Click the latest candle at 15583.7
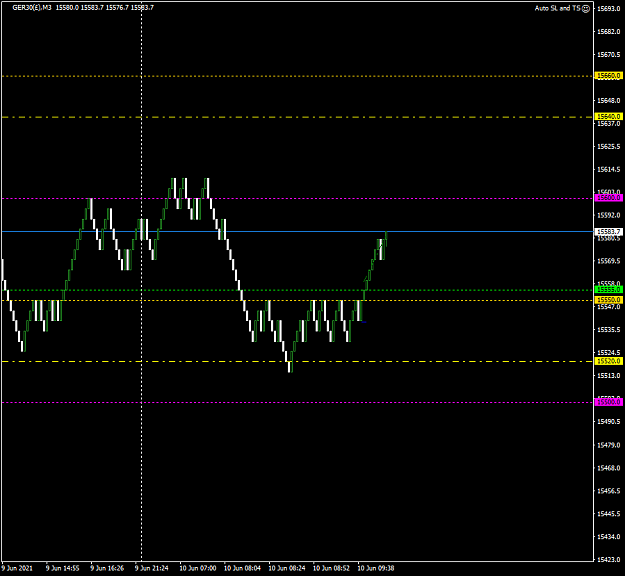This screenshot has height=576, width=625. 386,238
